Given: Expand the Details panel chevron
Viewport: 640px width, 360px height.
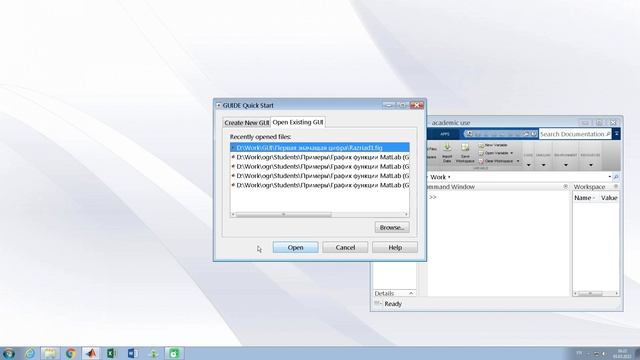Looking at the screenshot, I should (x=411, y=293).
